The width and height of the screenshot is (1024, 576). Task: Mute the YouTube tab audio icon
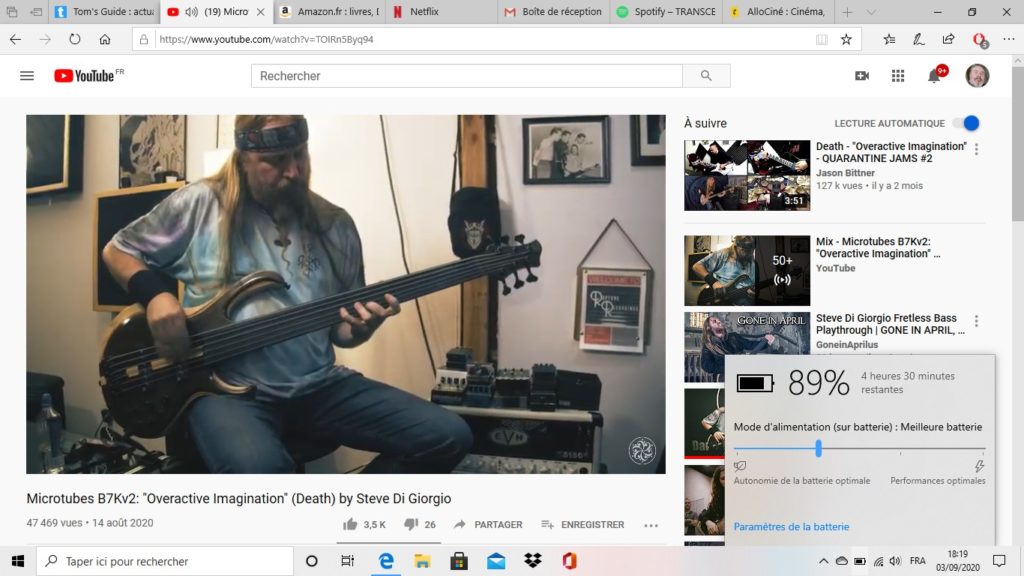191,12
